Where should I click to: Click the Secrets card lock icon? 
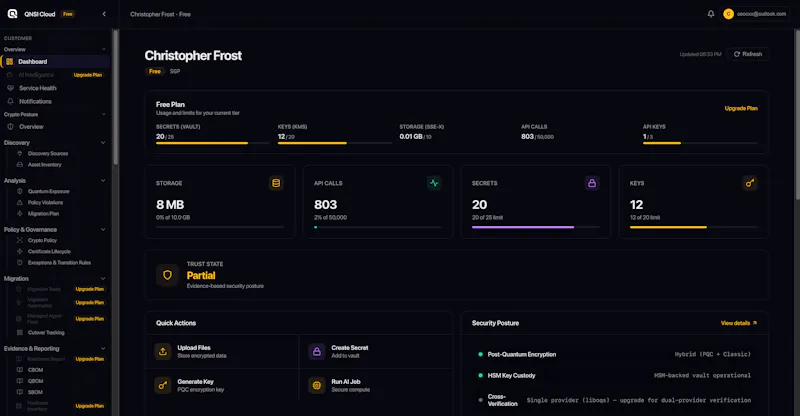592,183
